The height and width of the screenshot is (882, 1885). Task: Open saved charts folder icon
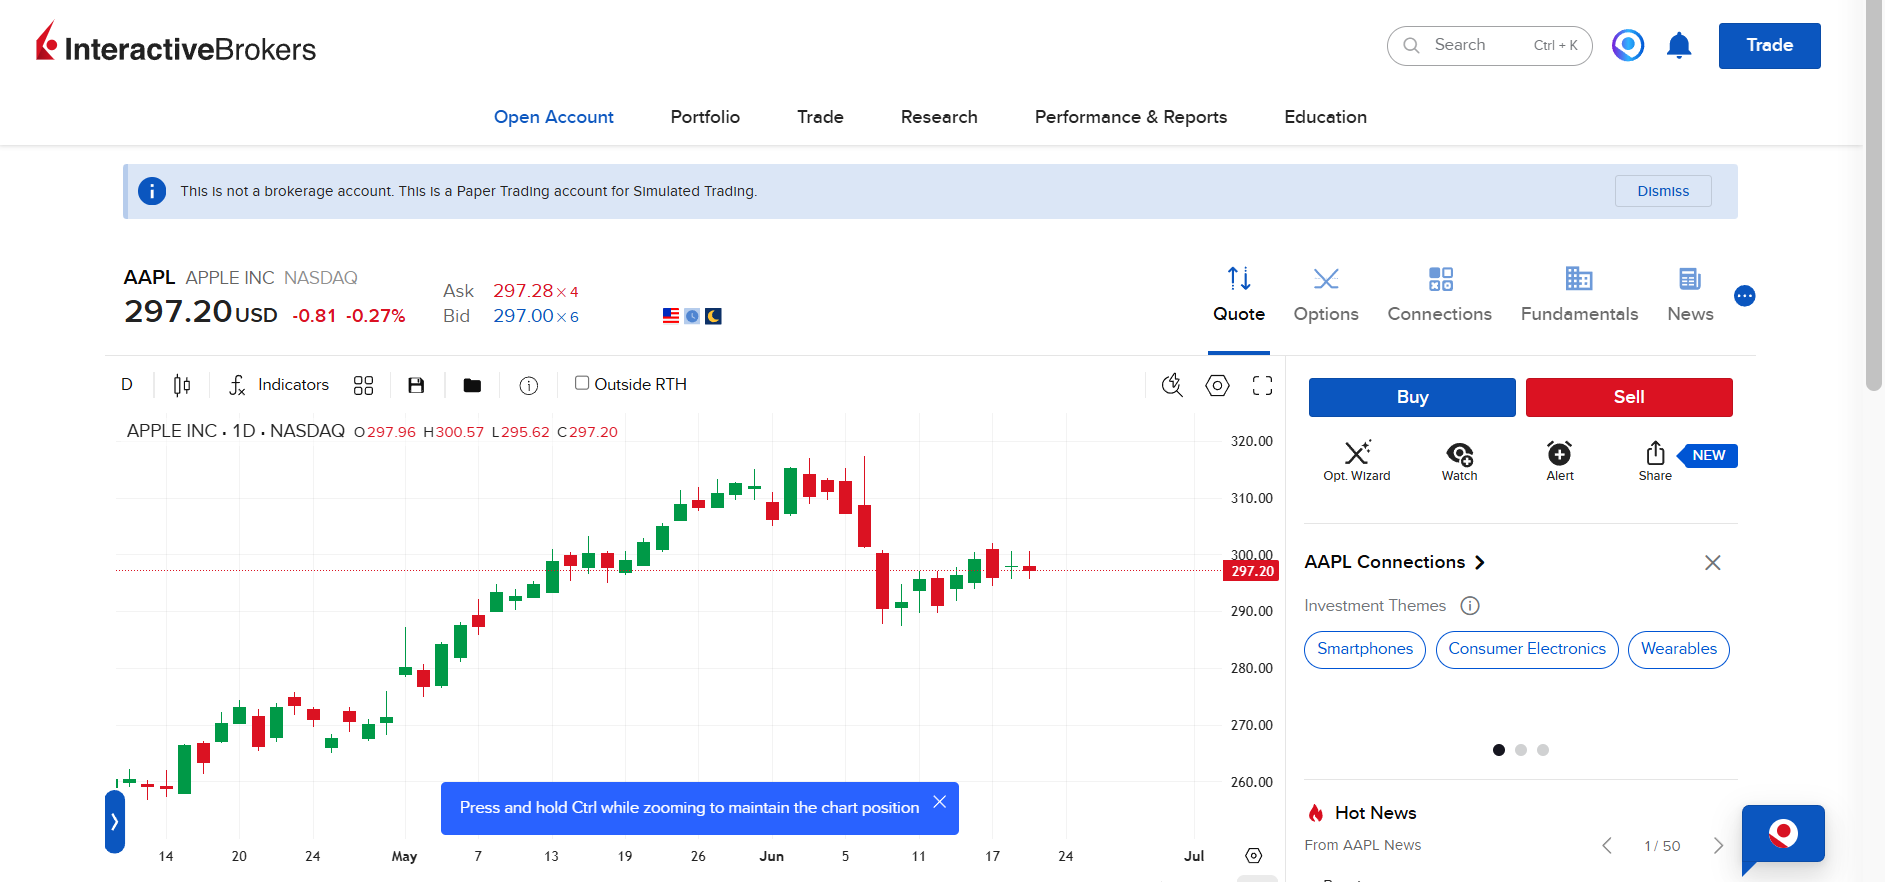(472, 385)
